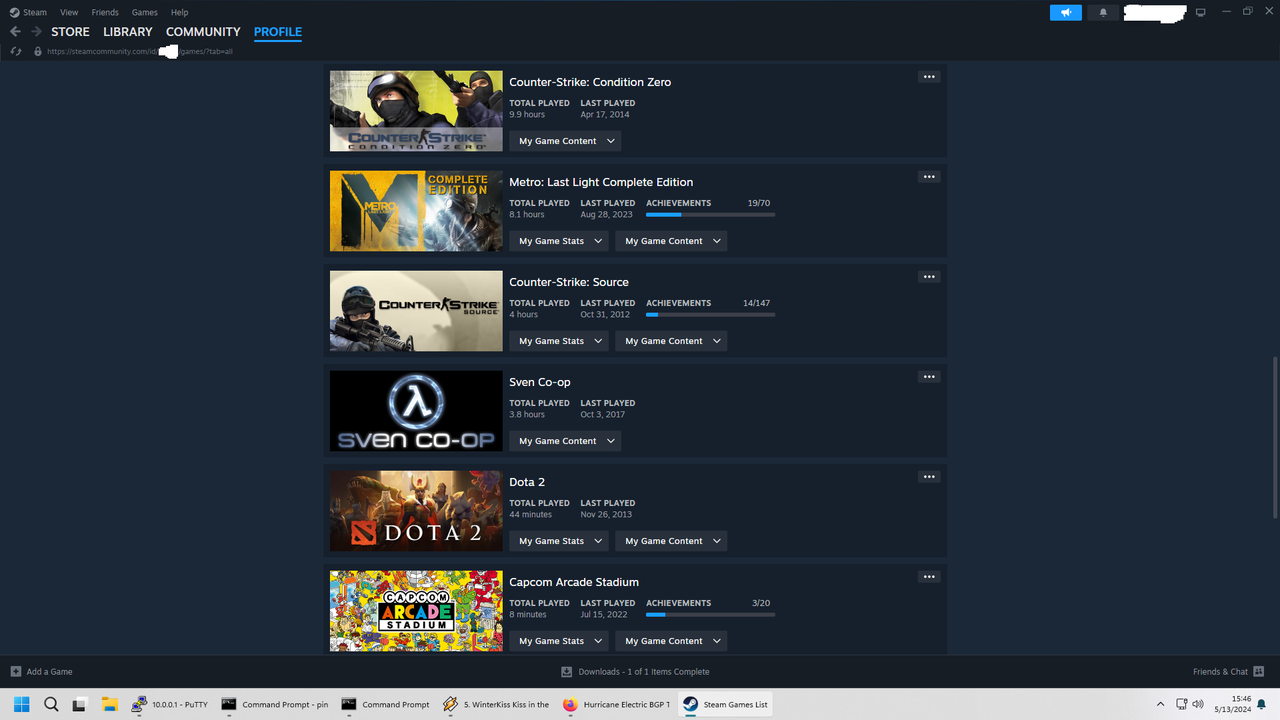This screenshot has height=720, width=1280.
Task: Open the Metro: Last Light Complete Edition link
Action: point(601,182)
